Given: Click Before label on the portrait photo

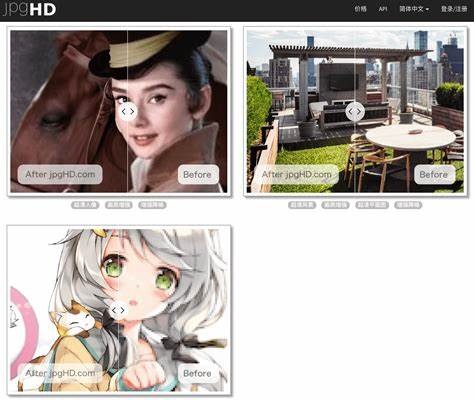Looking at the screenshot, I should pyautogui.click(x=198, y=174).
